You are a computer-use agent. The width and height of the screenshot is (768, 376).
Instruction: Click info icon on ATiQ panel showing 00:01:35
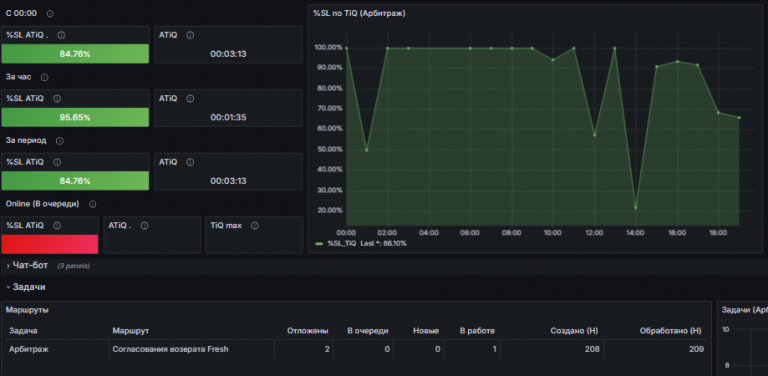click(x=190, y=99)
